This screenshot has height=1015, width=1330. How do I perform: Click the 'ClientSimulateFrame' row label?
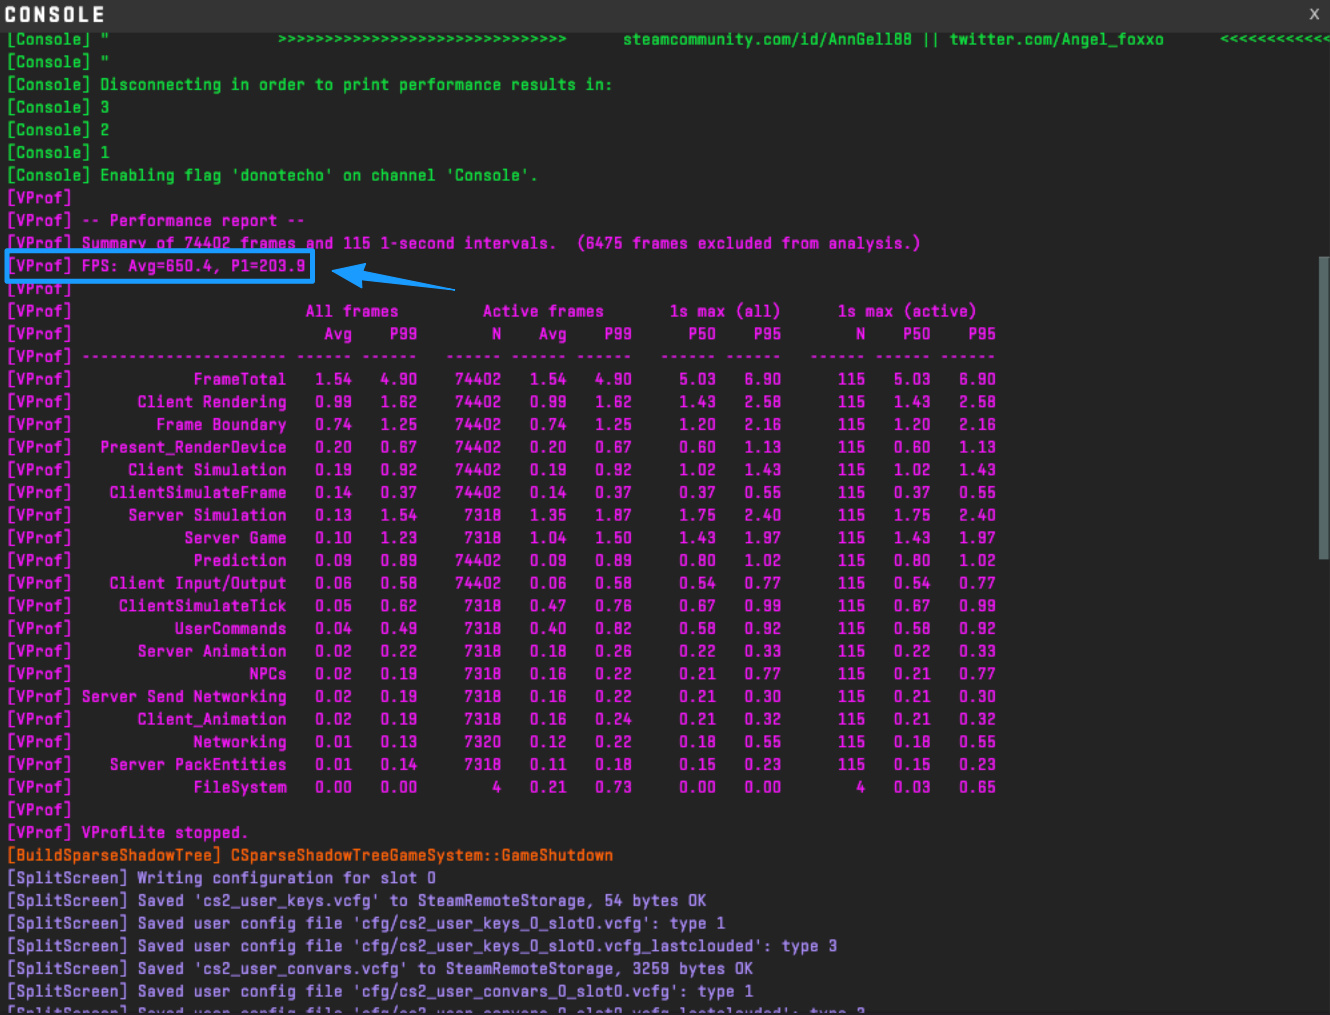click(198, 492)
